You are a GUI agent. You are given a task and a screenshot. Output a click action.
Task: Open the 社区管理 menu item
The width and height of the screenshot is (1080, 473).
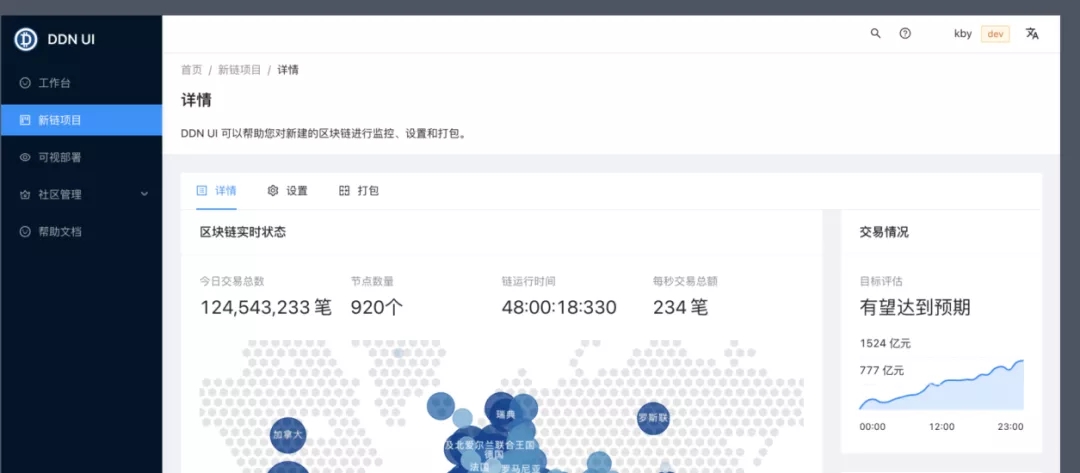(81, 195)
